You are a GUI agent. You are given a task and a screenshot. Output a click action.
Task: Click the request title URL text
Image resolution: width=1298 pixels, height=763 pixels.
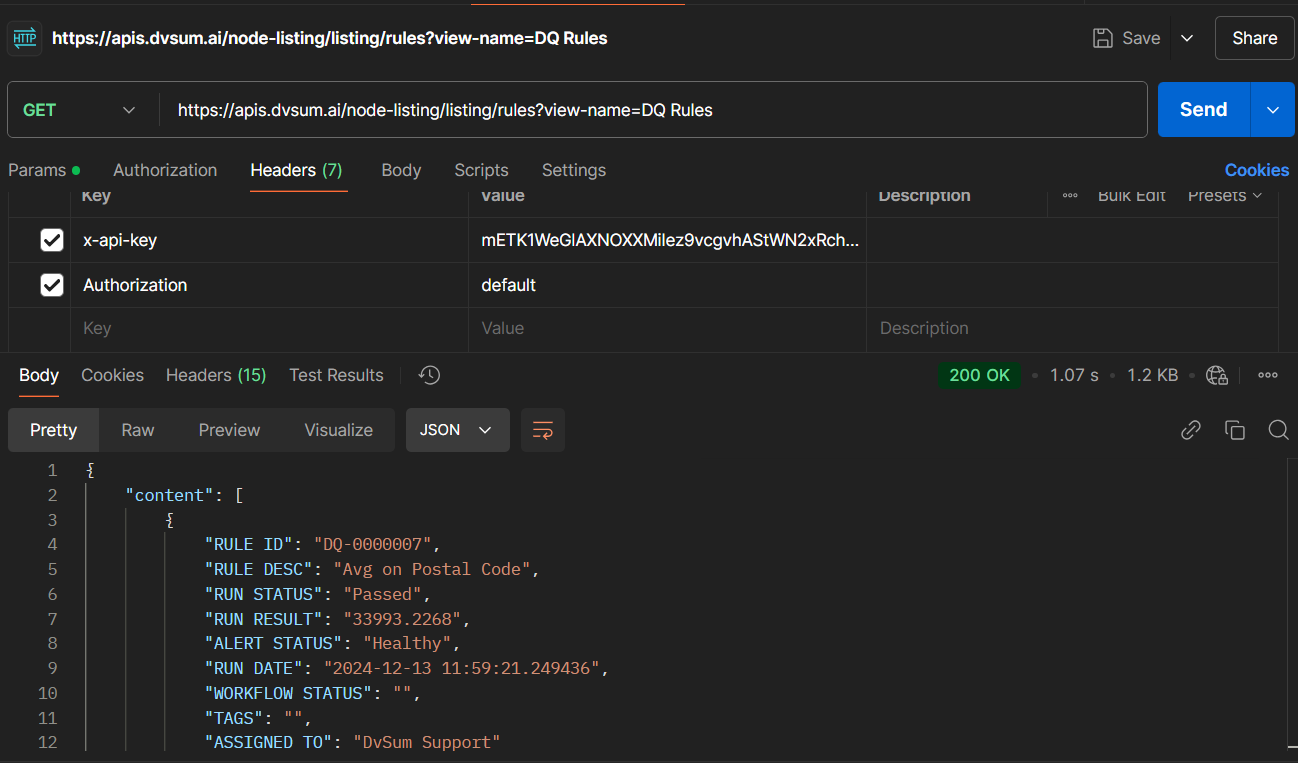[330, 38]
